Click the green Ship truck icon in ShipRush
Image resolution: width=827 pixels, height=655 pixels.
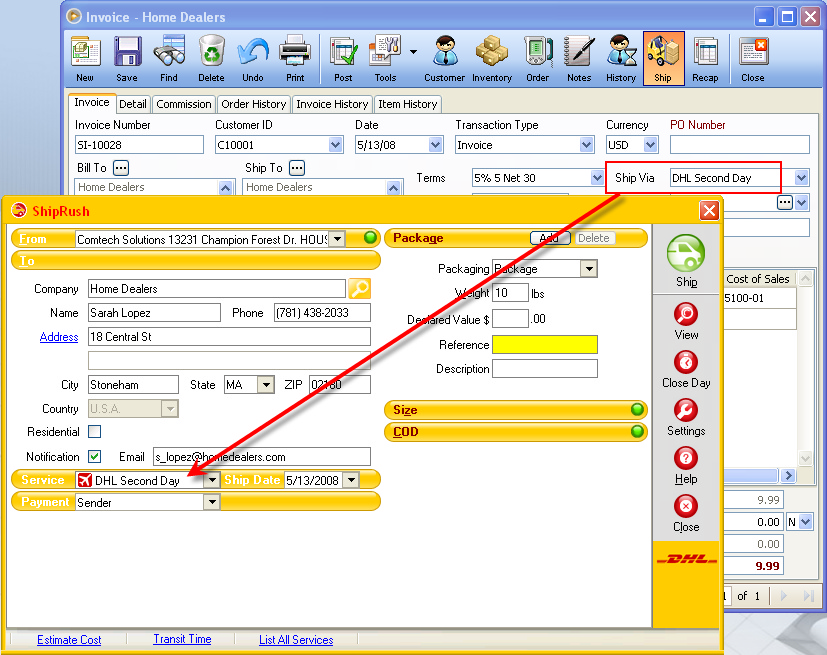click(686, 254)
